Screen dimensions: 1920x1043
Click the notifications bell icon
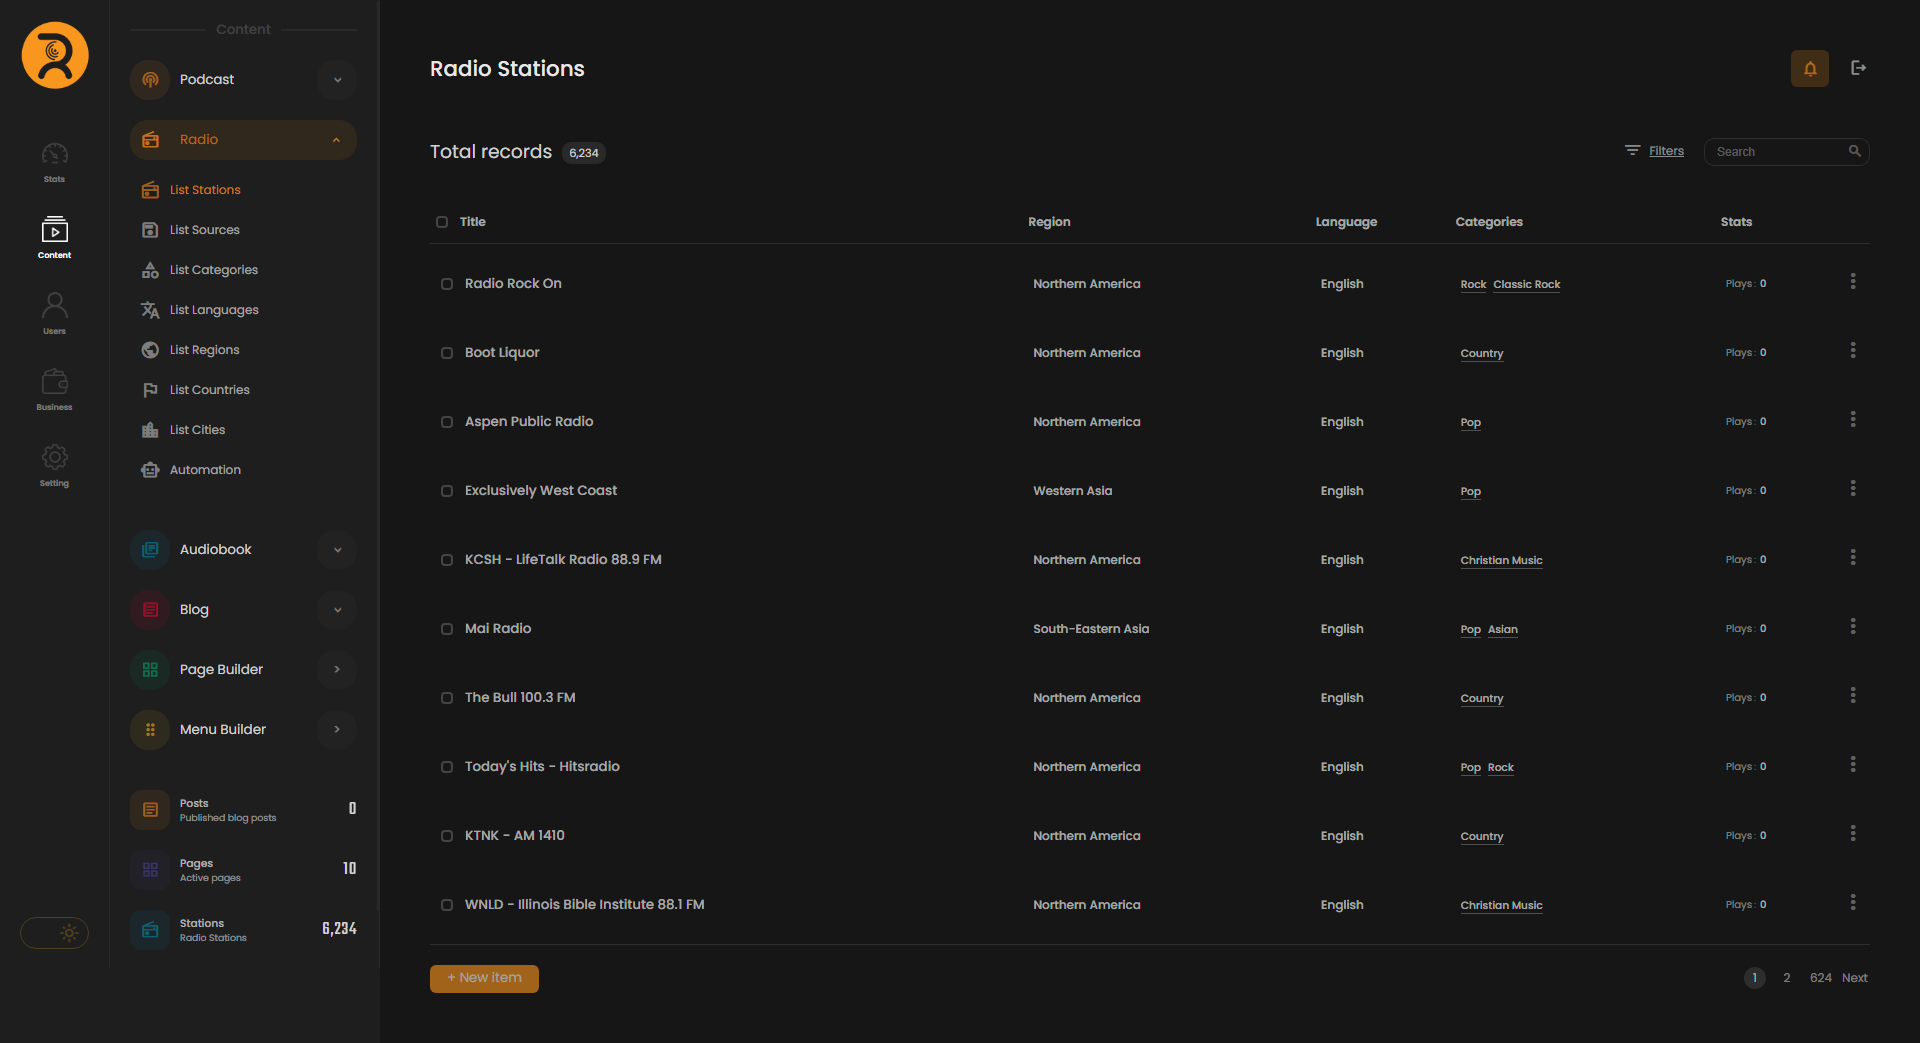[1809, 69]
